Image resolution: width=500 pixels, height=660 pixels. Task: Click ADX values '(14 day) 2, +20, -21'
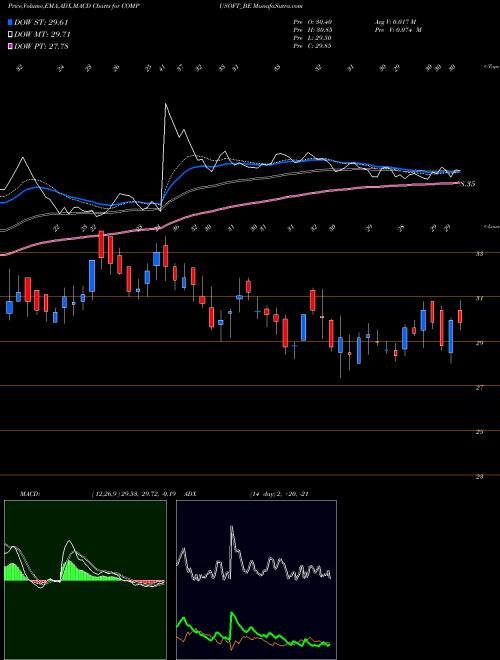pos(280,494)
